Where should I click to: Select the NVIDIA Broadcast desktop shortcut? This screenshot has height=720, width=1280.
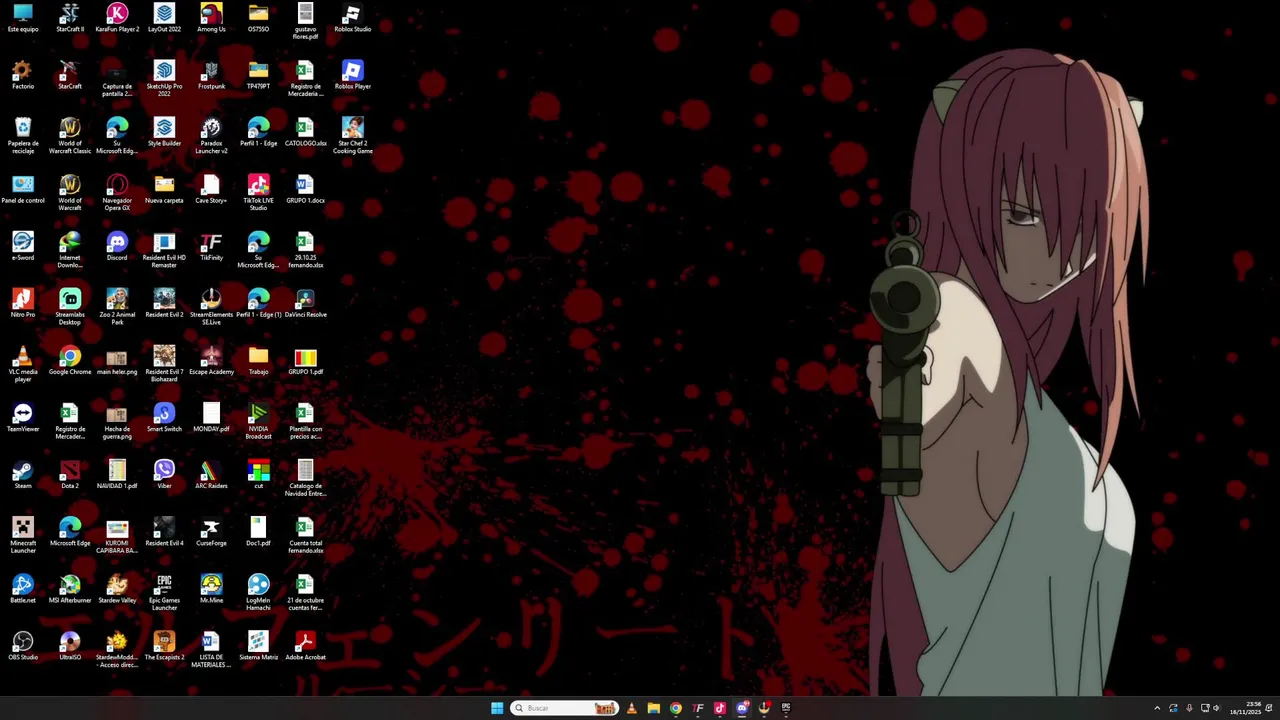pyautogui.click(x=258, y=420)
